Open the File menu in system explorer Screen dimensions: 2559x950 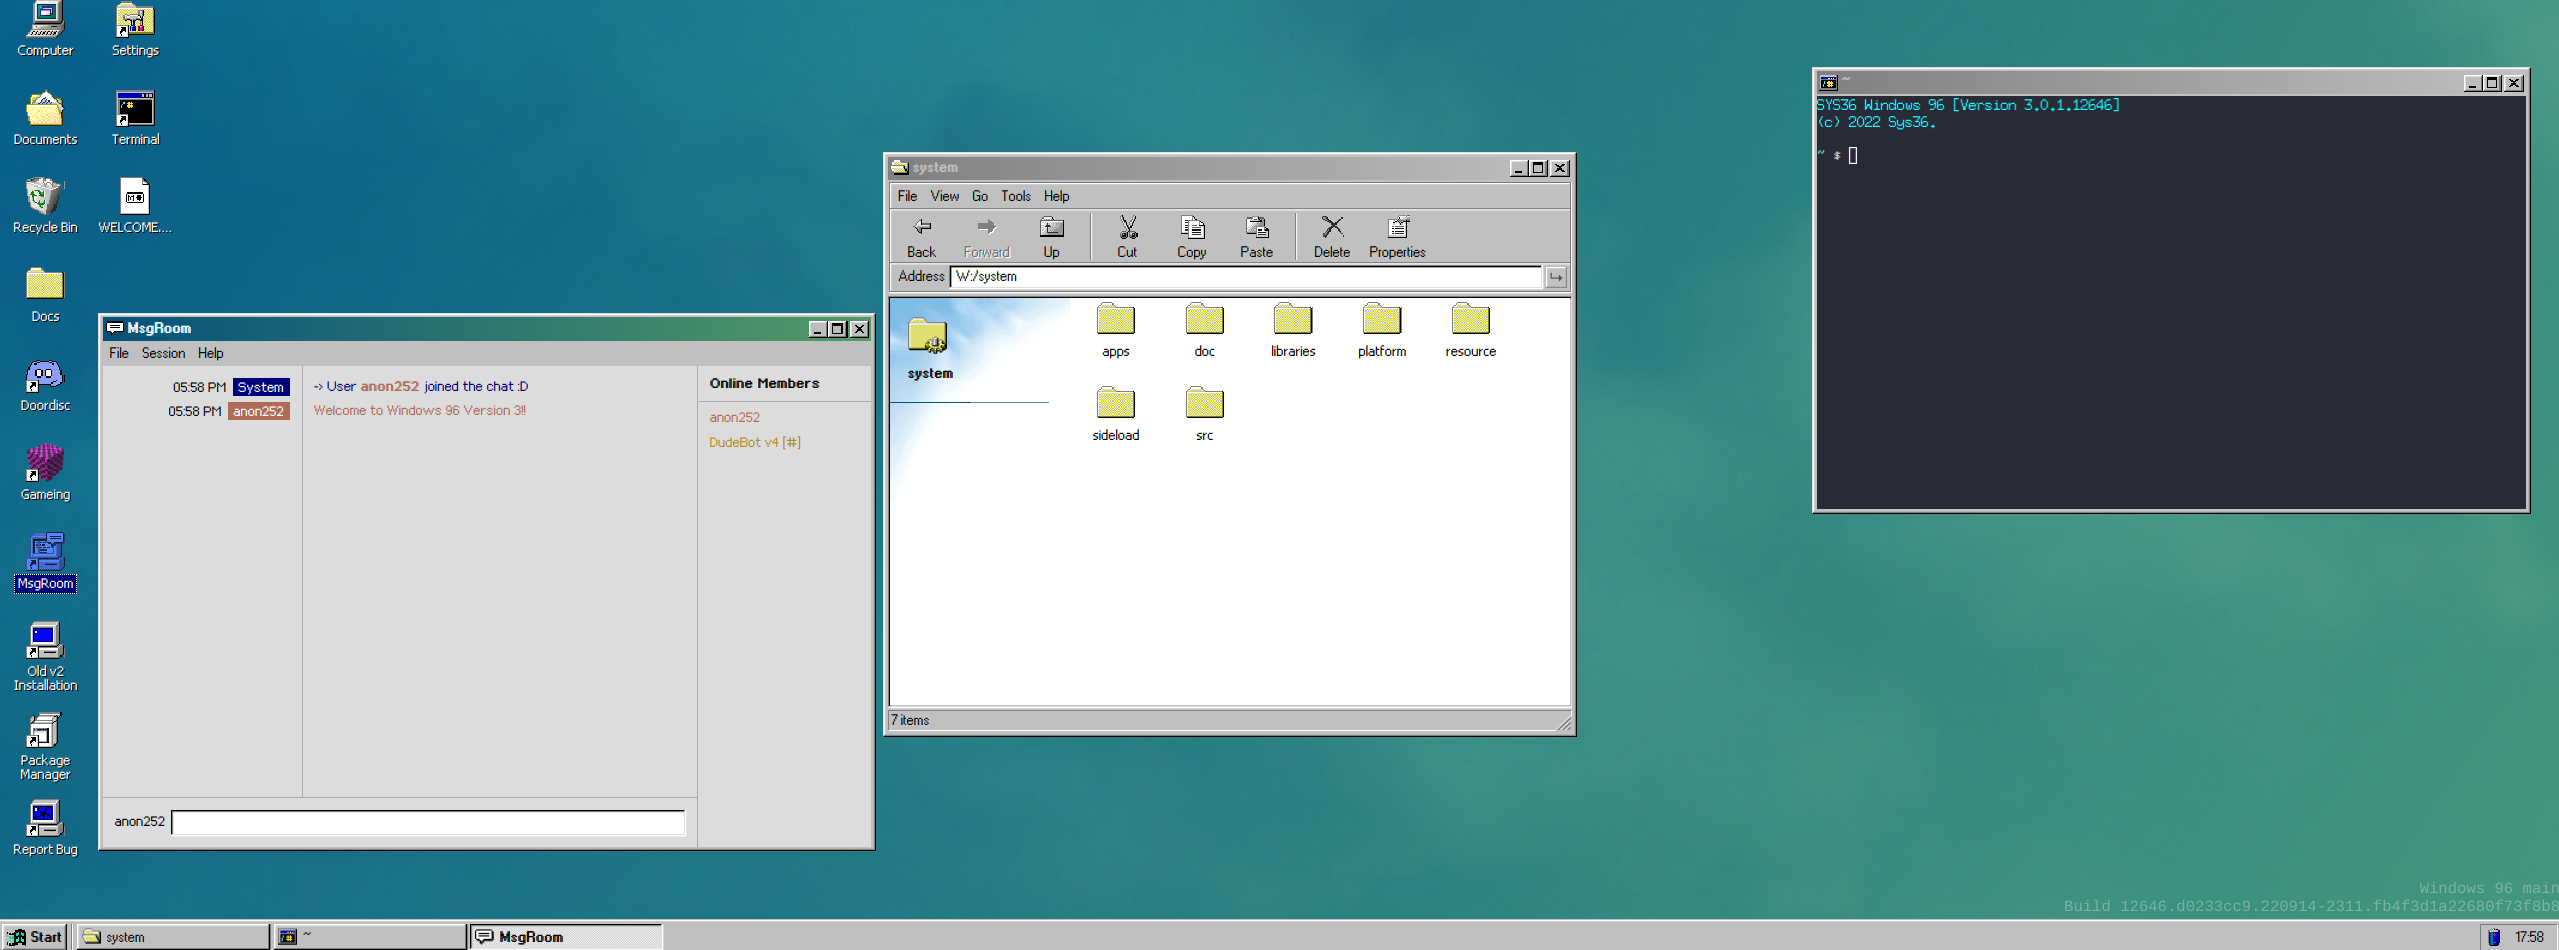pos(907,196)
